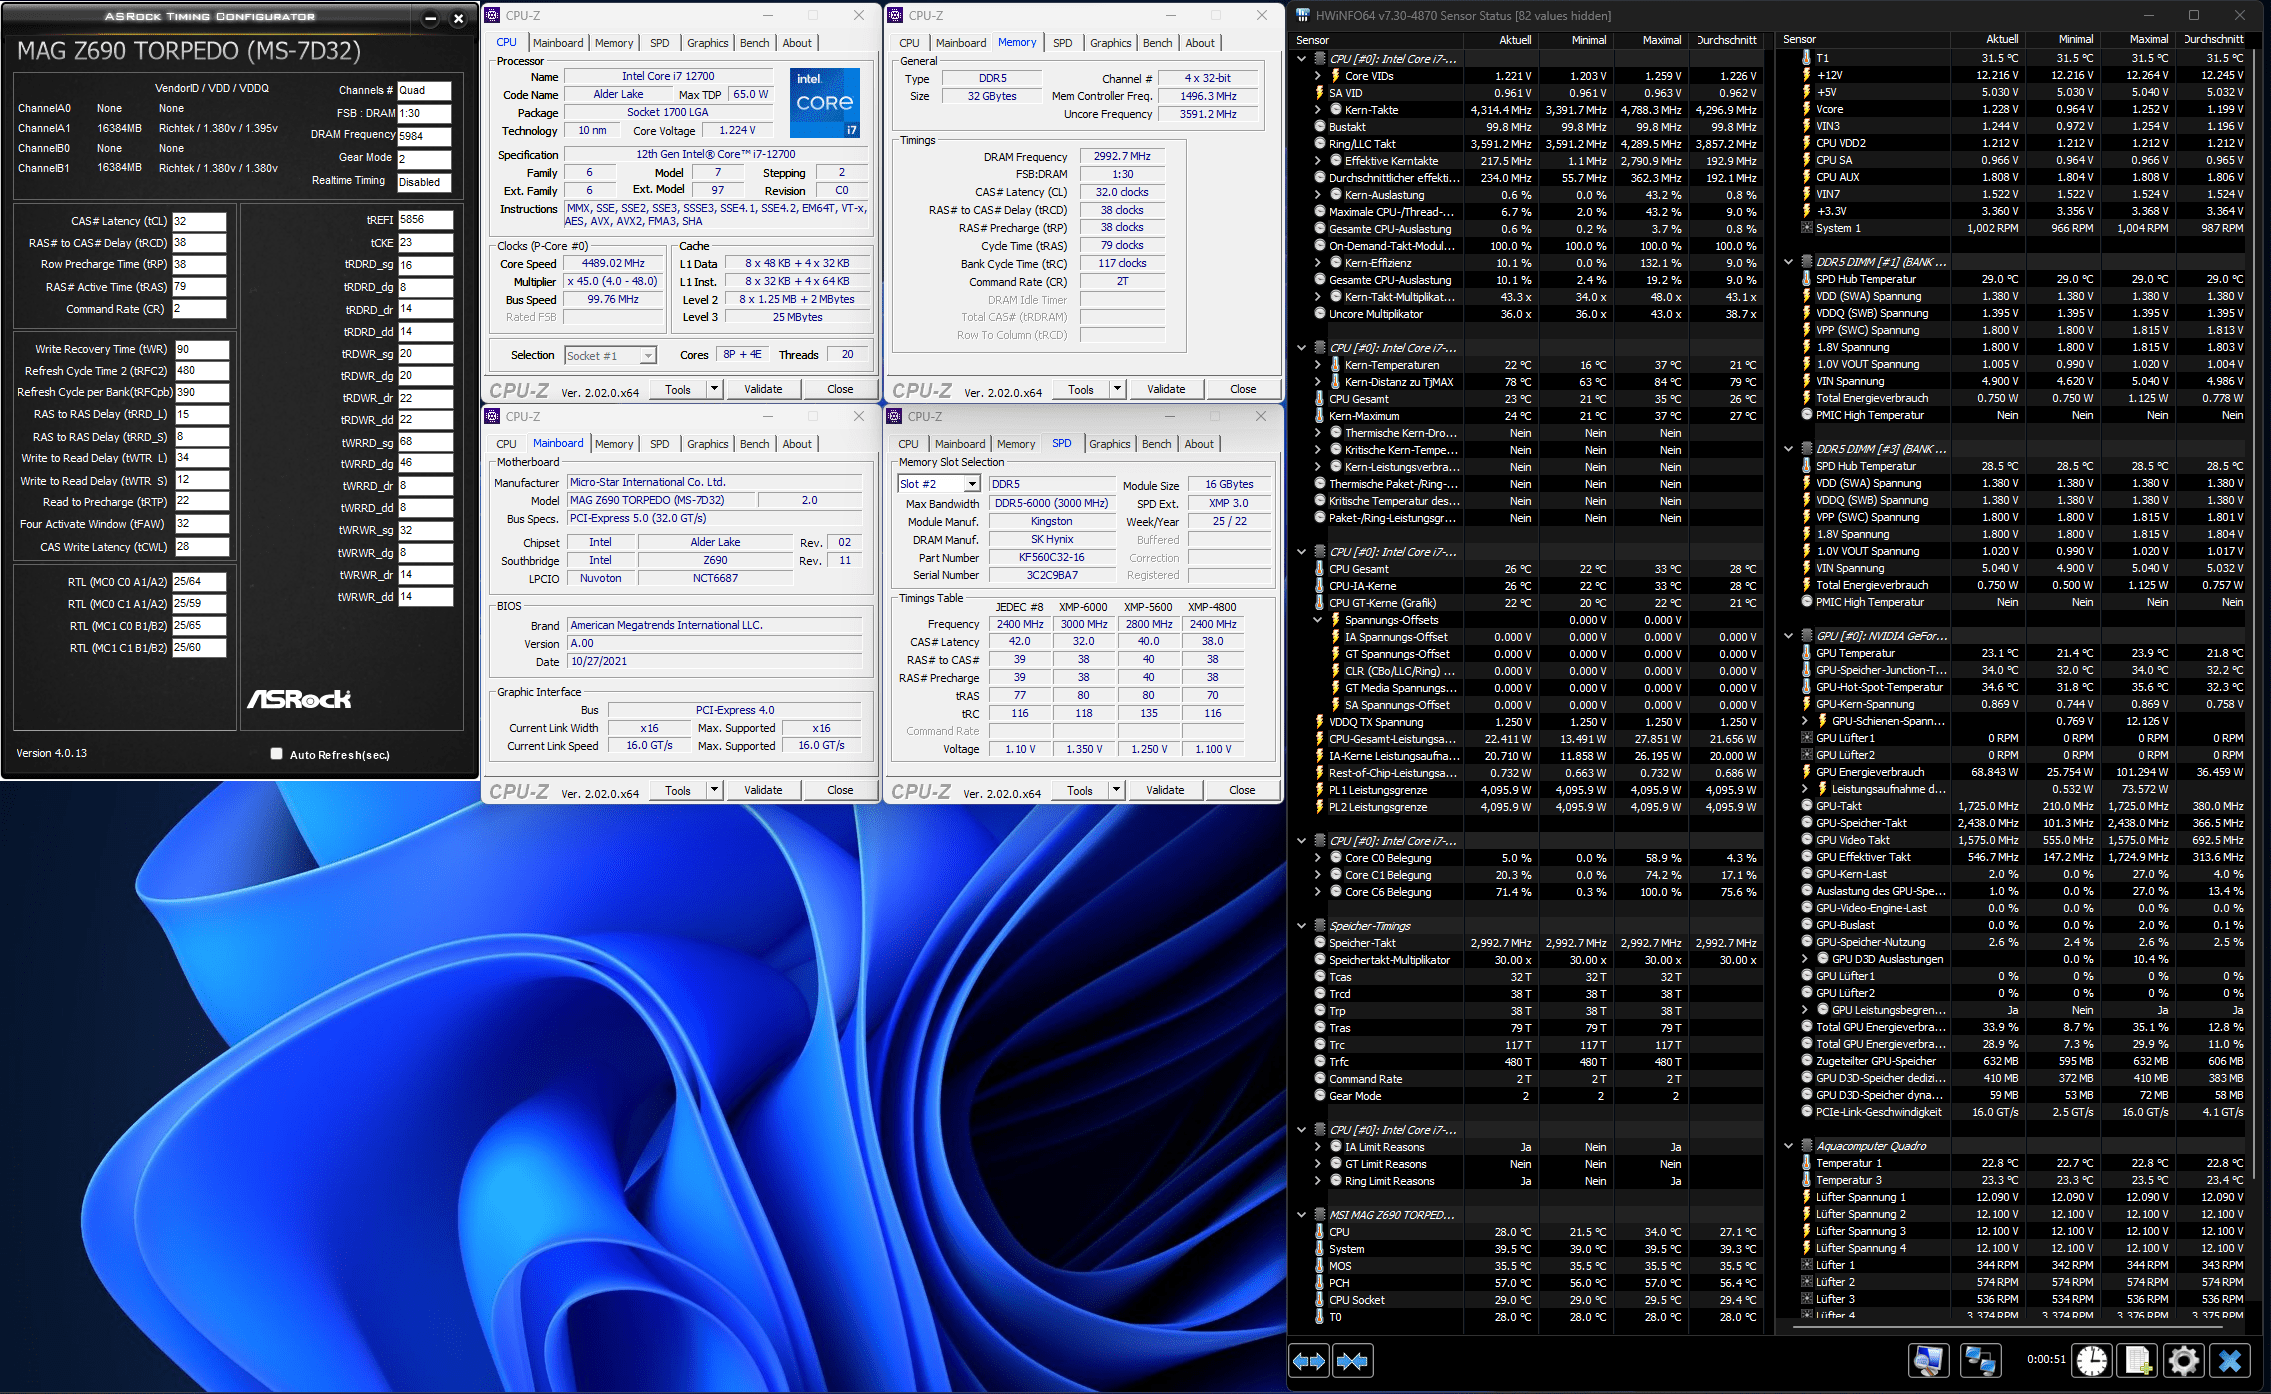2271x1394 pixels.
Task: Open HWiNFO remote network monitoring icon
Action: tap(1979, 1361)
